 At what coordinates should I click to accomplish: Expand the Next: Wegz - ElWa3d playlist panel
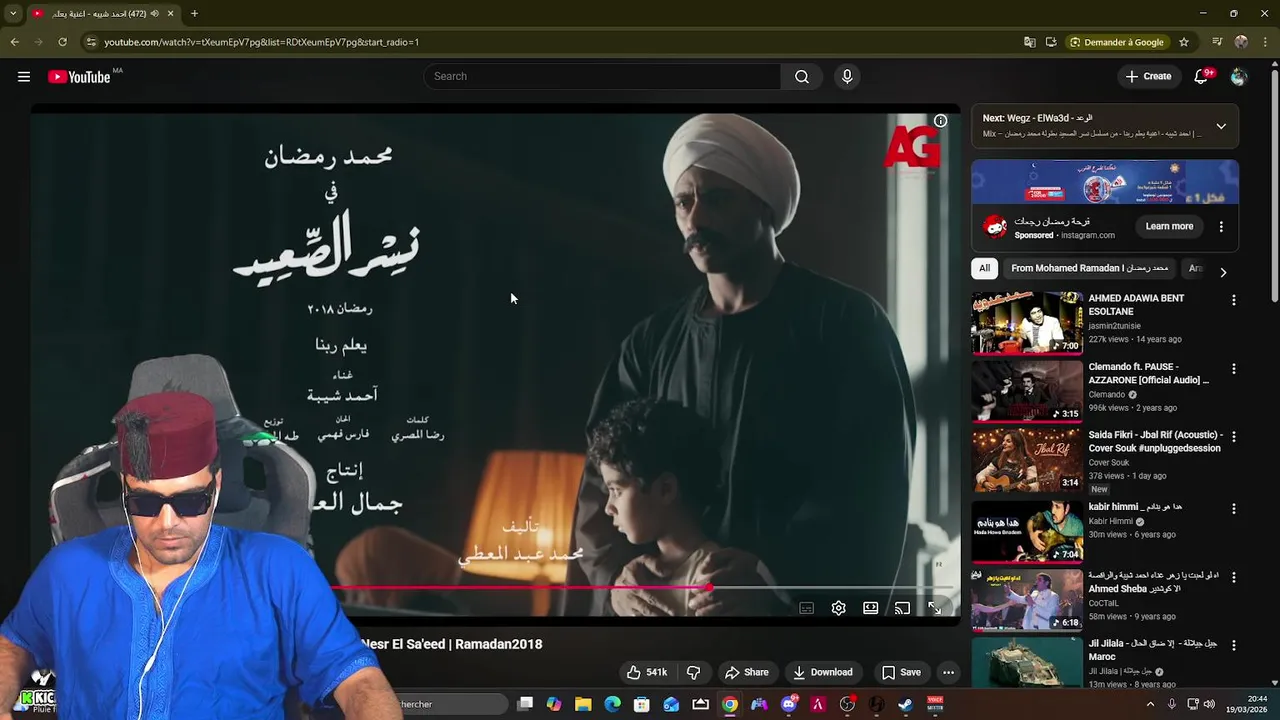[1221, 127]
